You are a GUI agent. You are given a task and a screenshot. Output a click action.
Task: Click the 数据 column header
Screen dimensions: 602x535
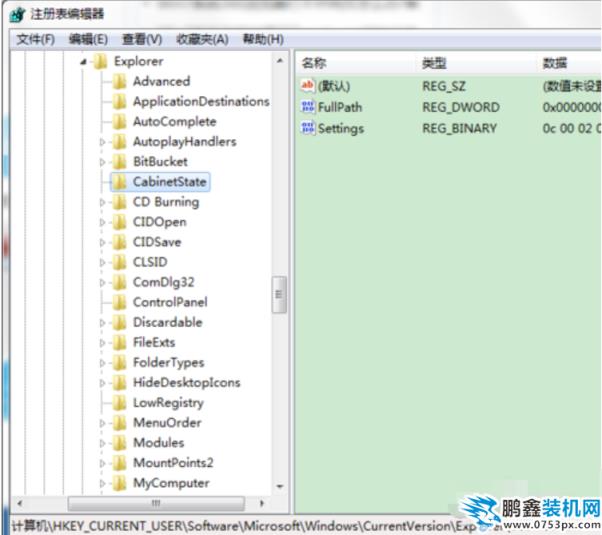coord(570,63)
